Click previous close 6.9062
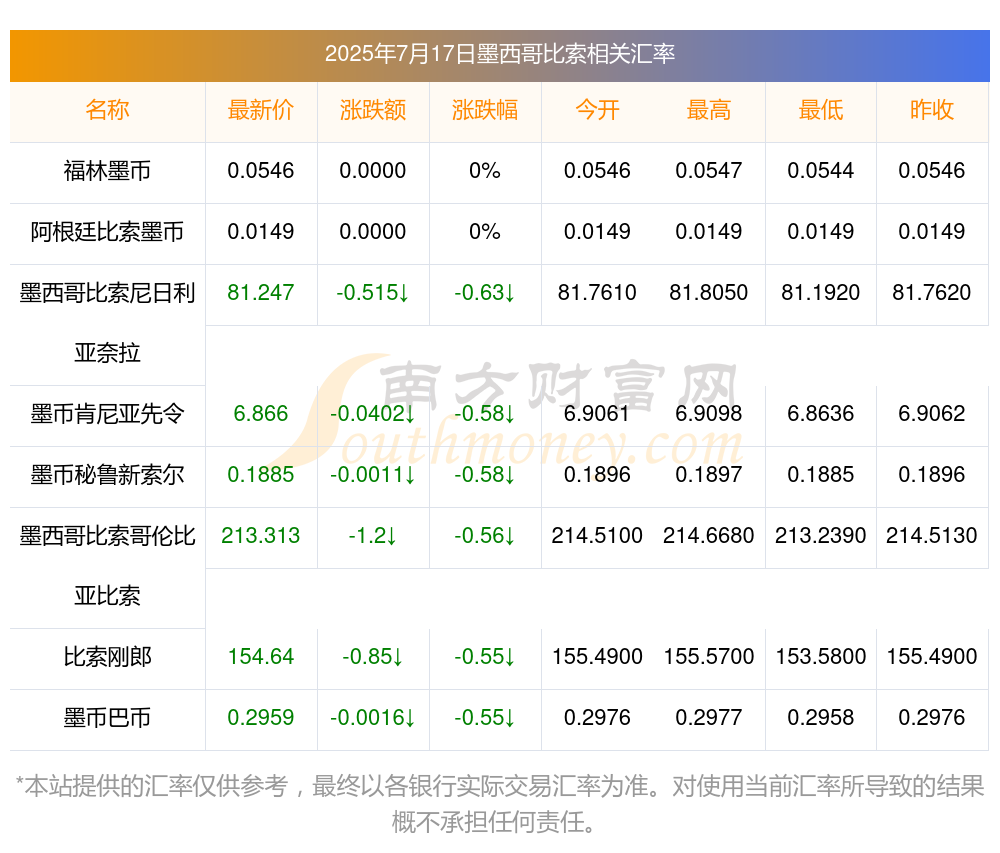 click(931, 414)
